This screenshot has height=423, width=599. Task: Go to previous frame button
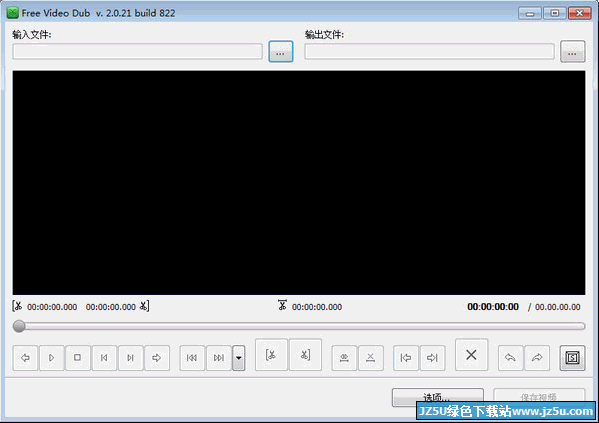coord(104,358)
